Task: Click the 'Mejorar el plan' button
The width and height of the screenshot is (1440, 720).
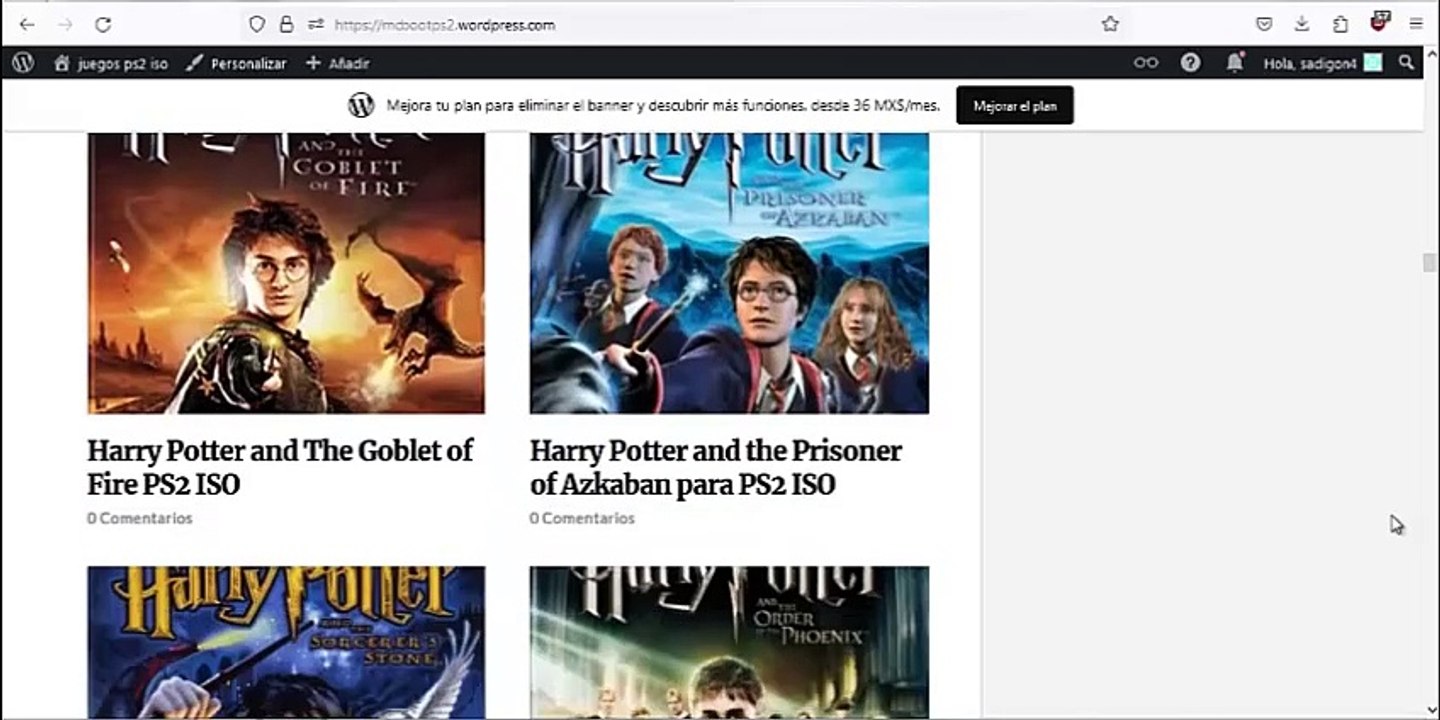Action: tap(1015, 105)
